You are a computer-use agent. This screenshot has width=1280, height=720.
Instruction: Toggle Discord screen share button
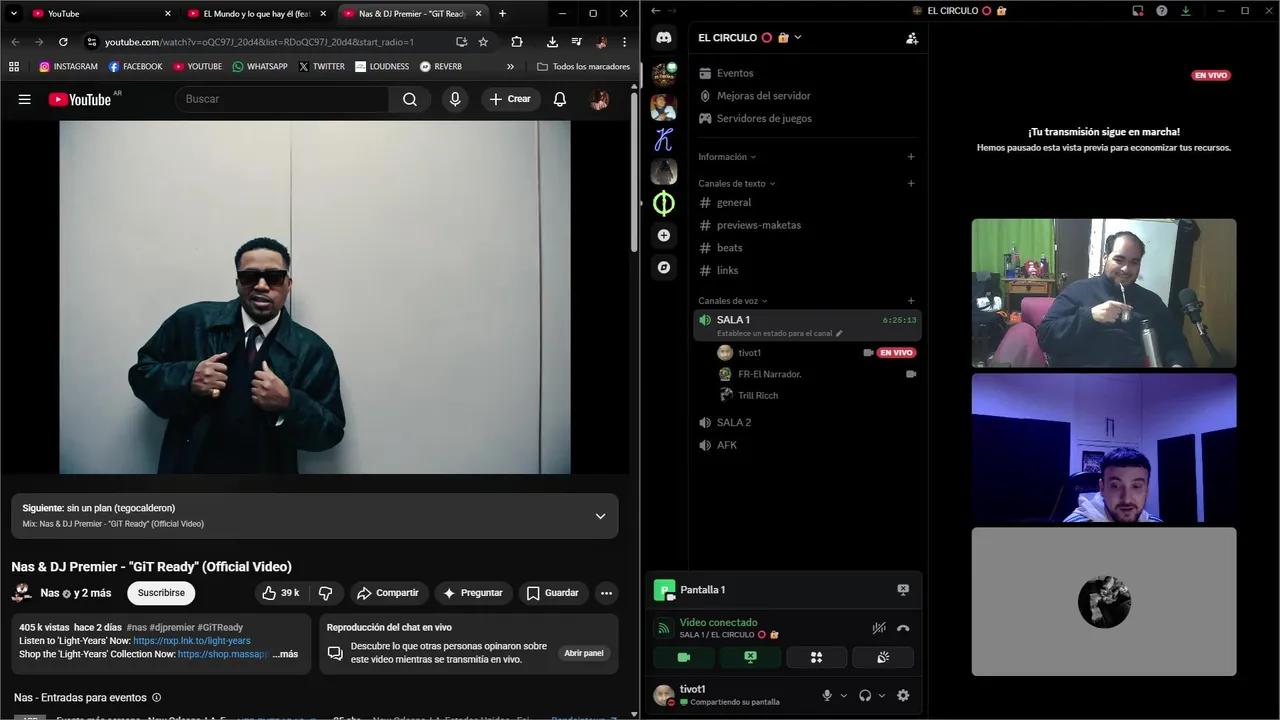pos(750,657)
